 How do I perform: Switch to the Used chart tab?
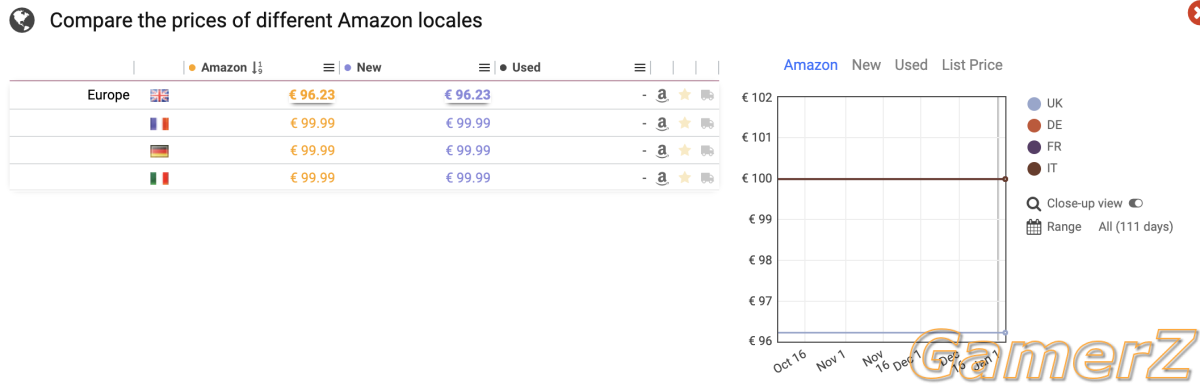(911, 65)
